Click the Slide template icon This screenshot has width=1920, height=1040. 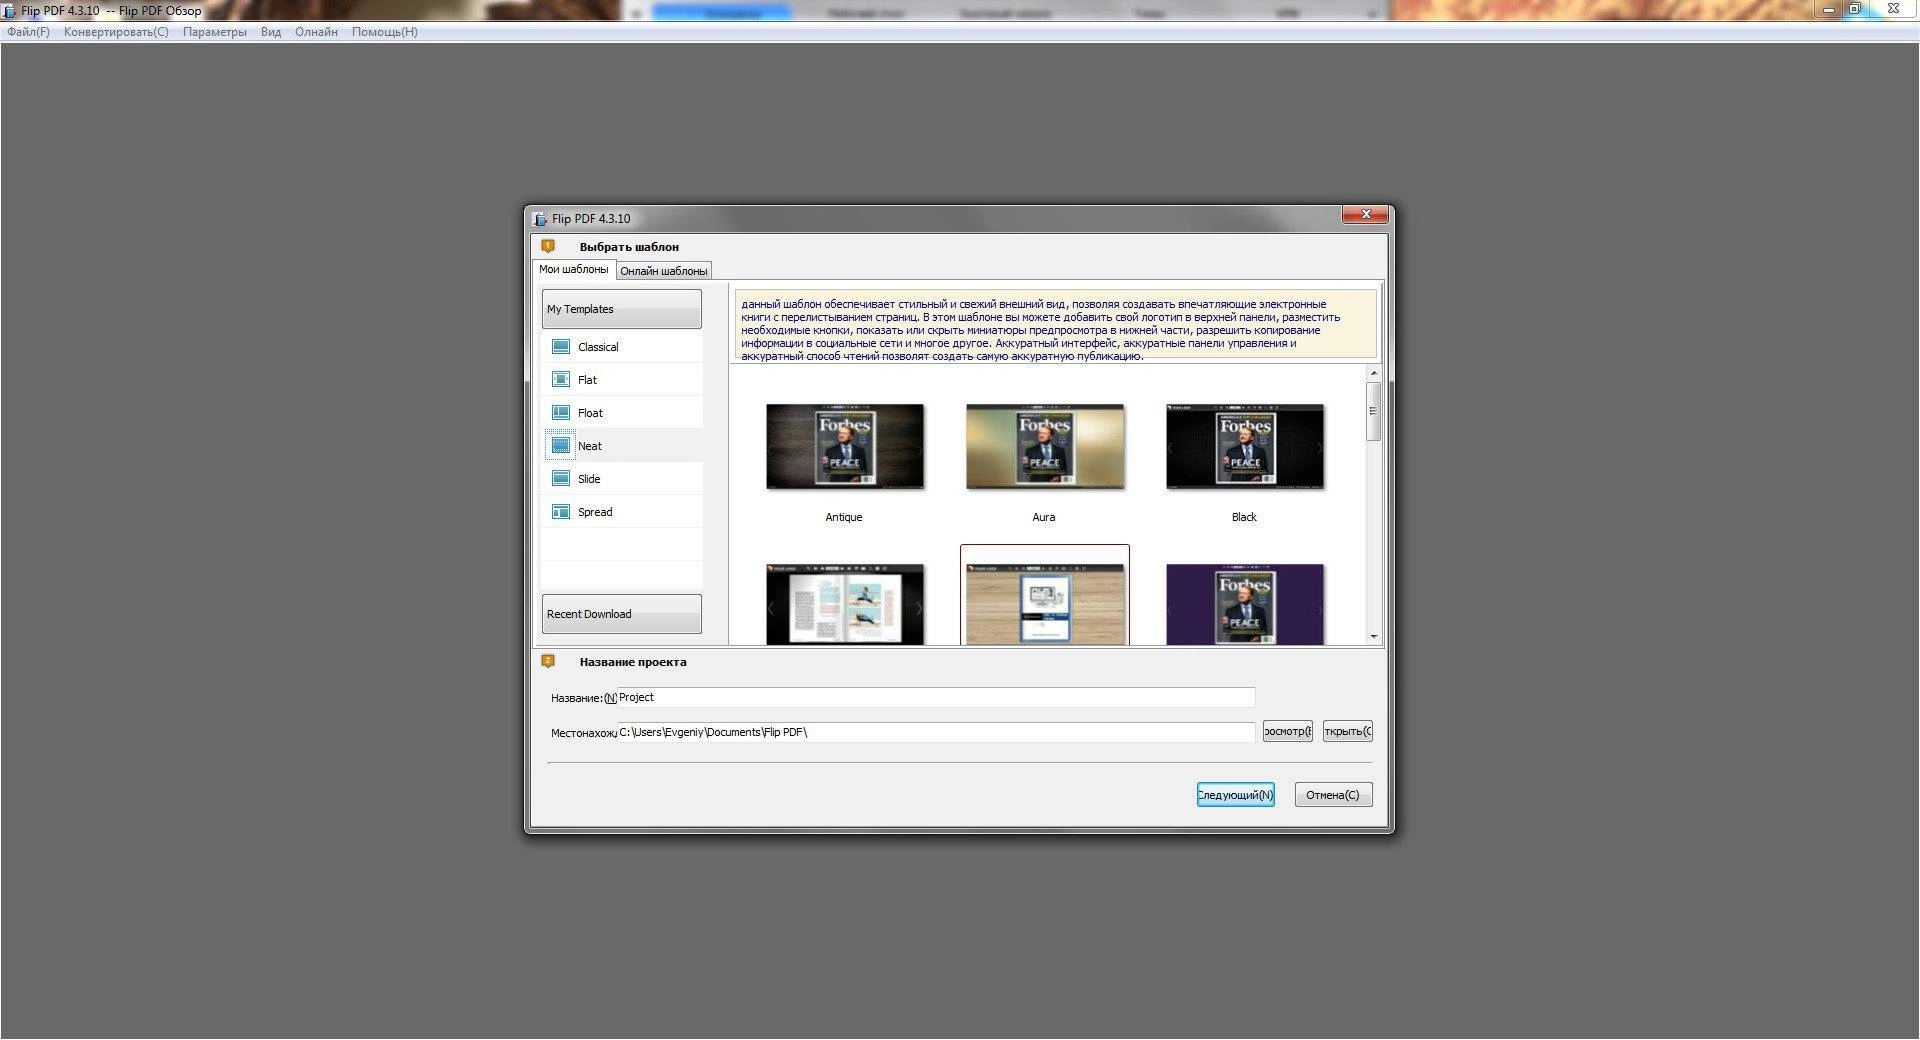(561, 479)
